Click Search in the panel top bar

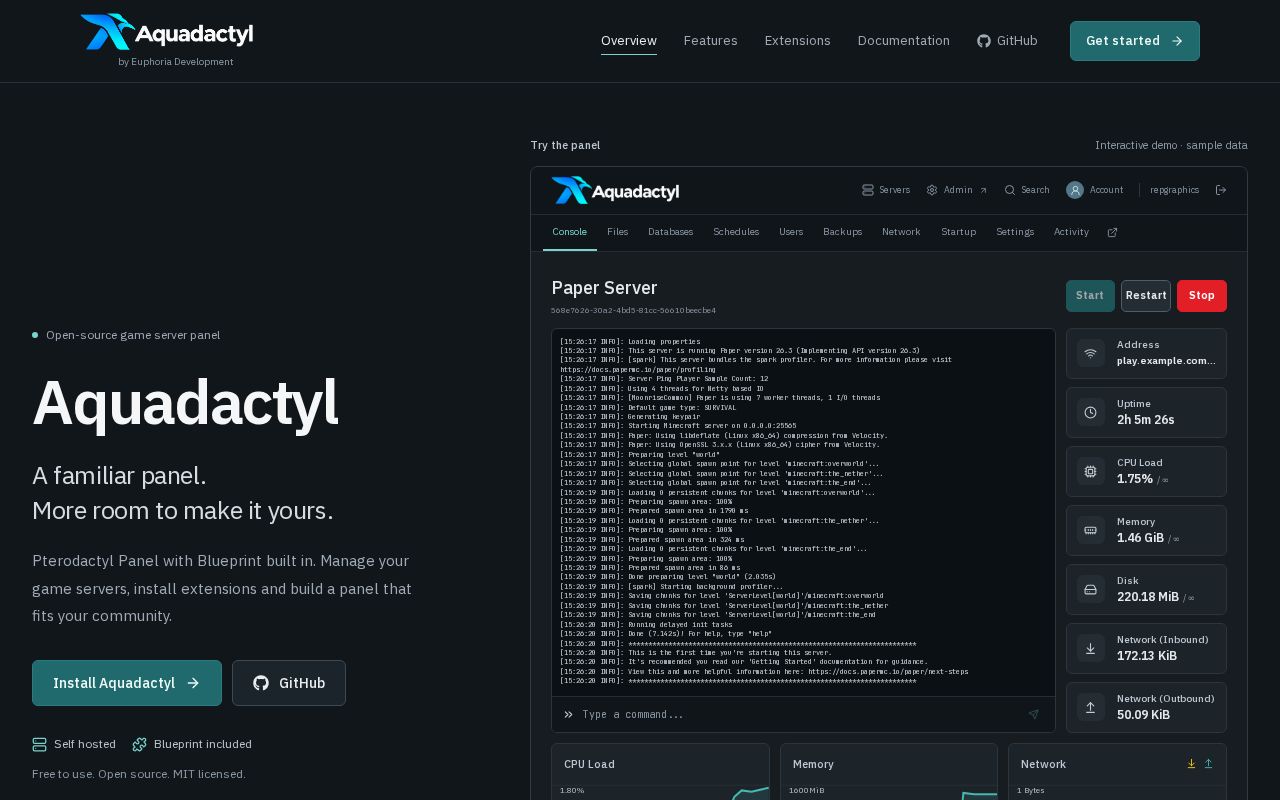point(1027,190)
